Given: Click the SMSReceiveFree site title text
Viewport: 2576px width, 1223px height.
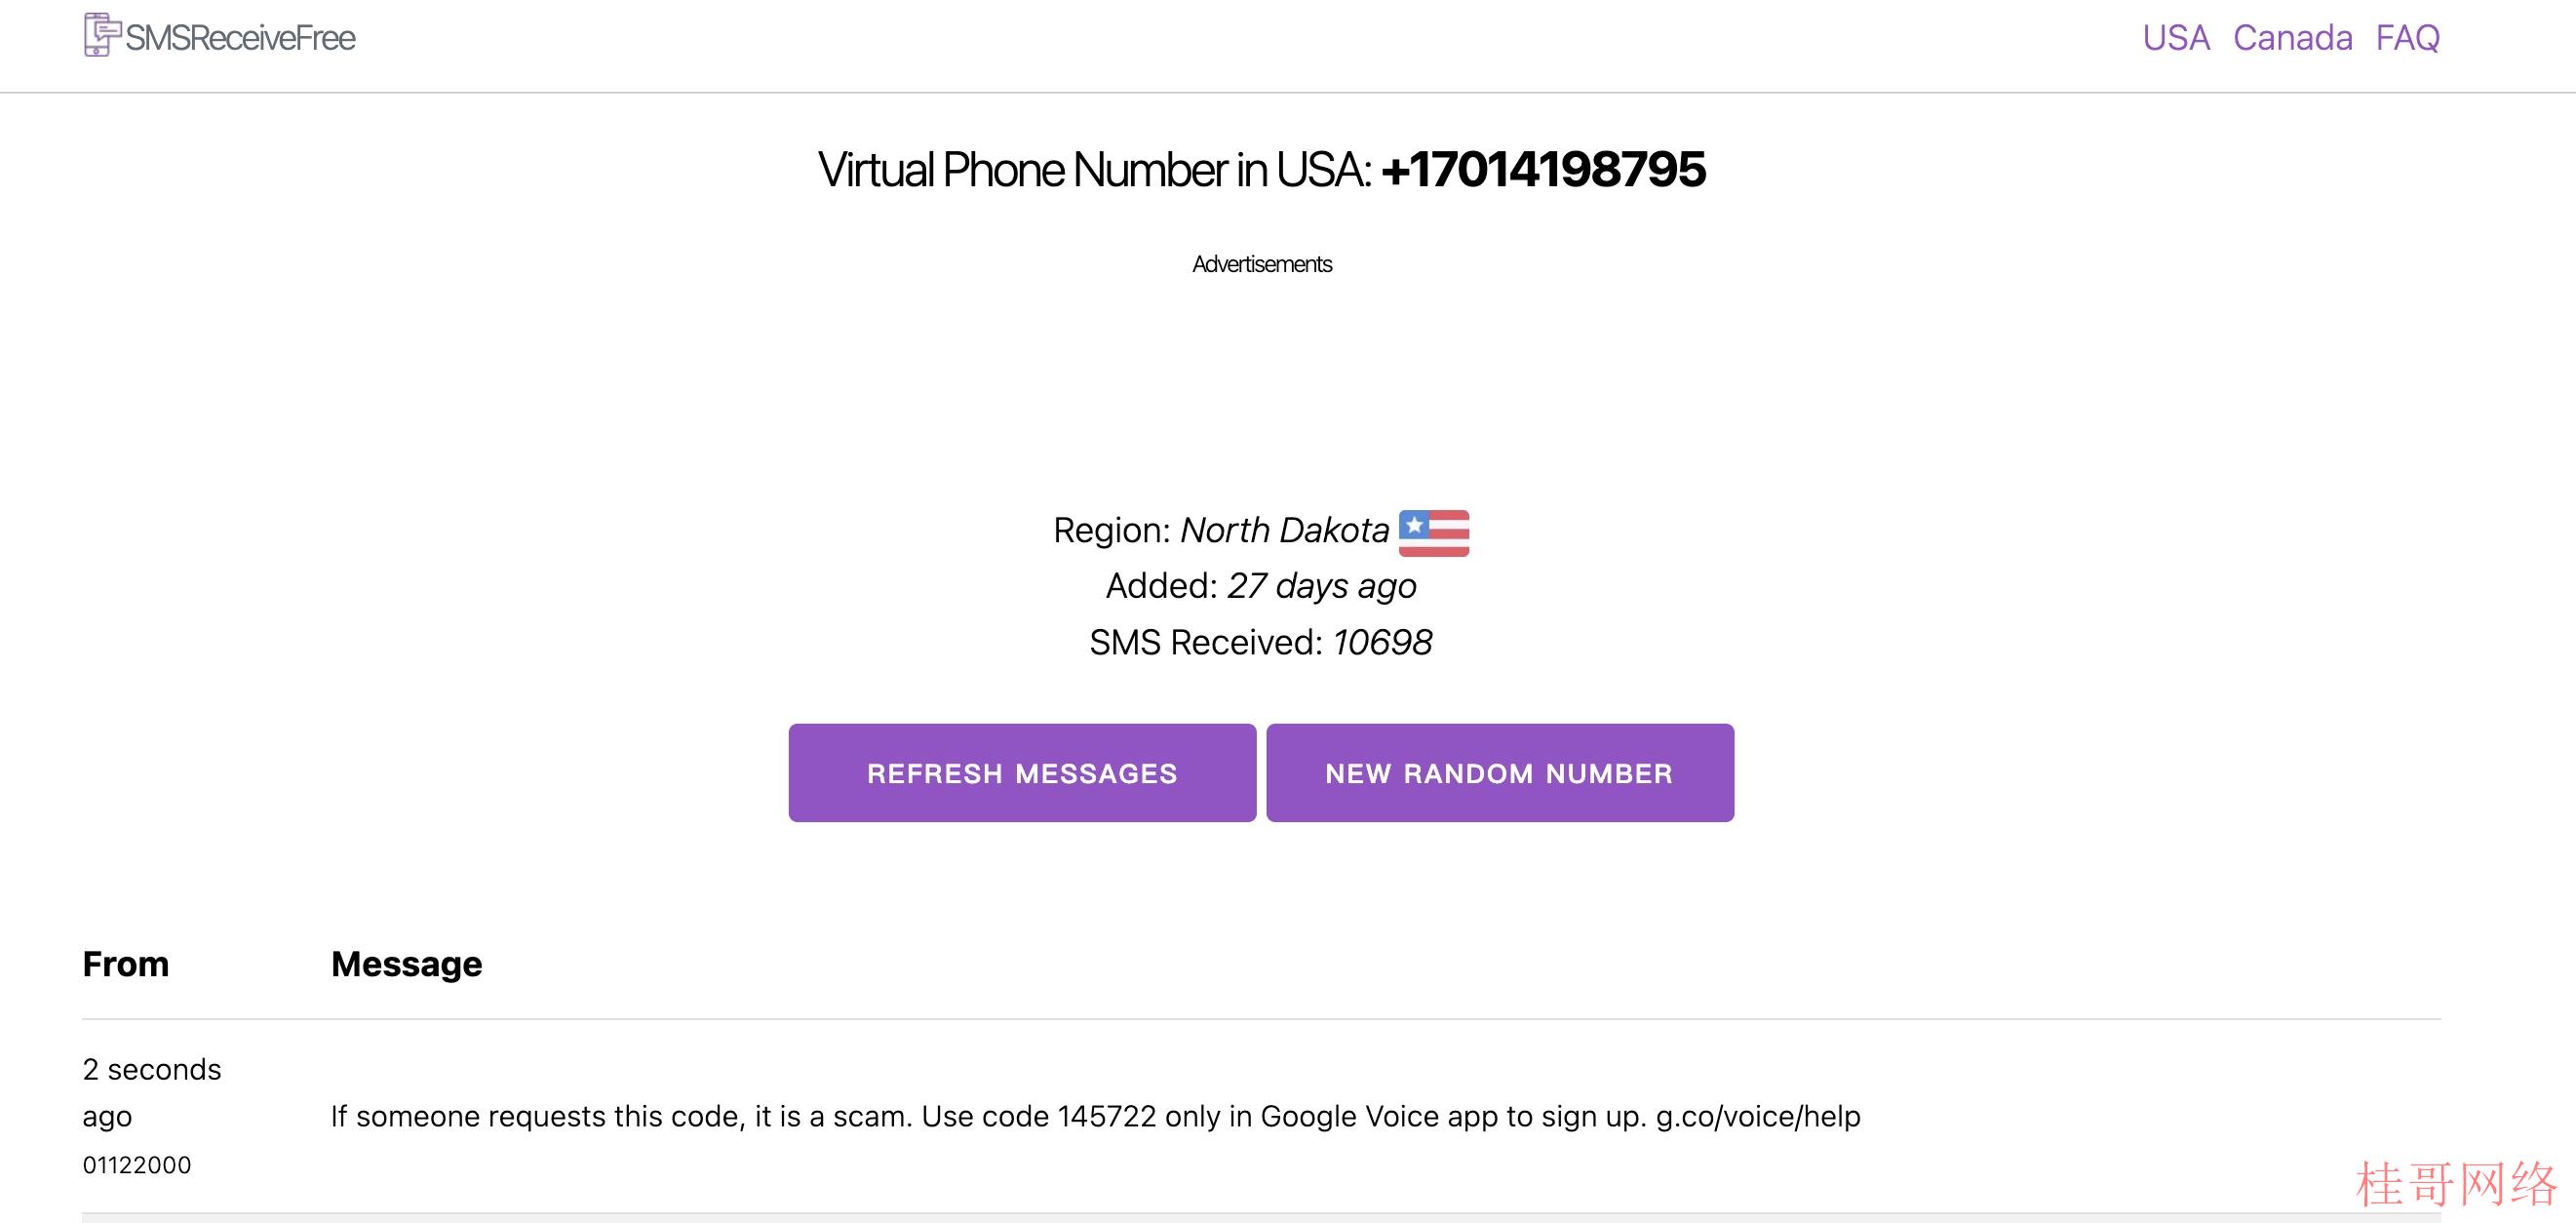Looking at the screenshot, I should coord(240,38).
